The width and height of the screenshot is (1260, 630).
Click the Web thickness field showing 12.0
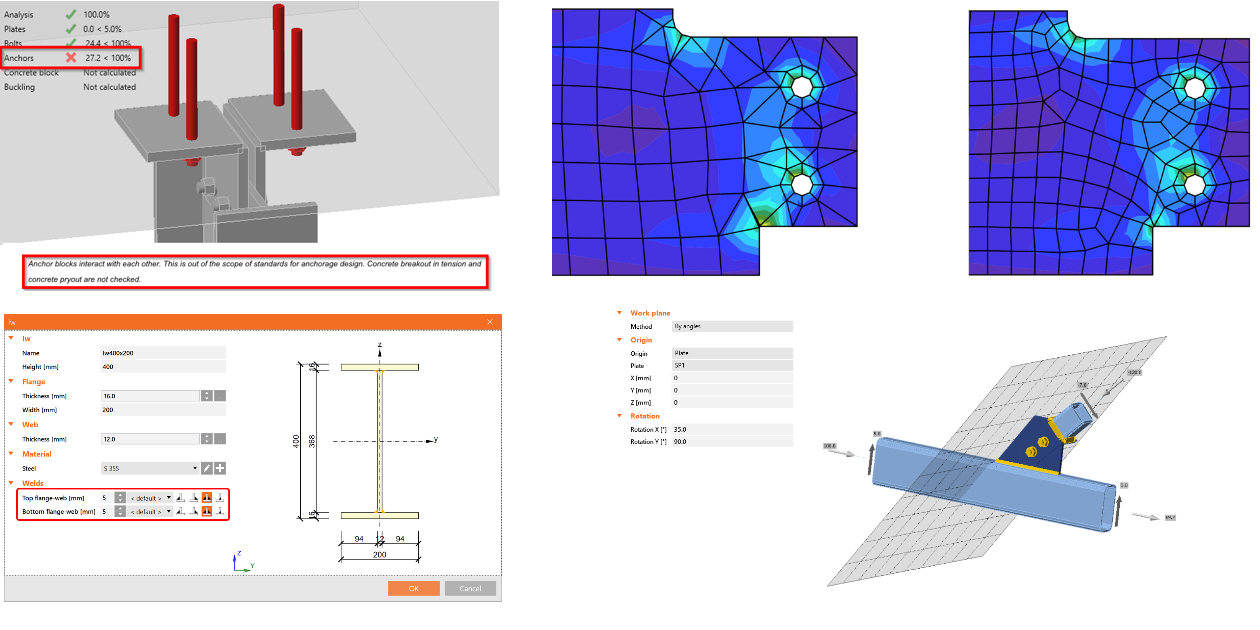[150, 439]
